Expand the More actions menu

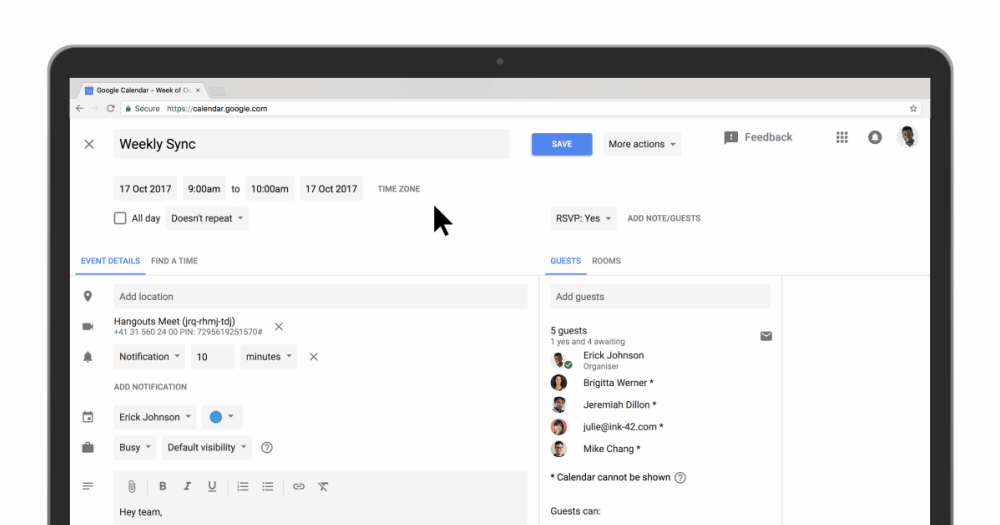pos(642,144)
